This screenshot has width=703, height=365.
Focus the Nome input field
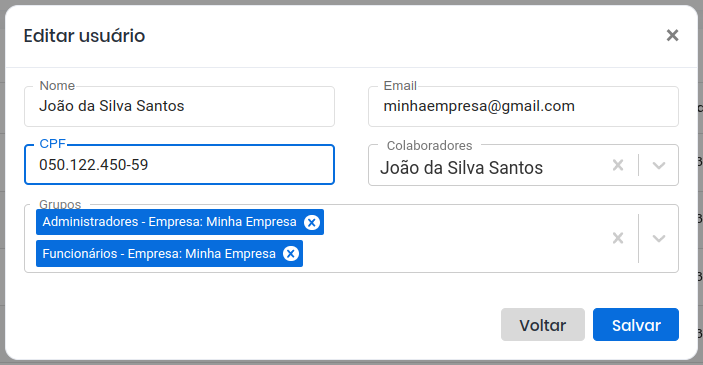coord(179,106)
